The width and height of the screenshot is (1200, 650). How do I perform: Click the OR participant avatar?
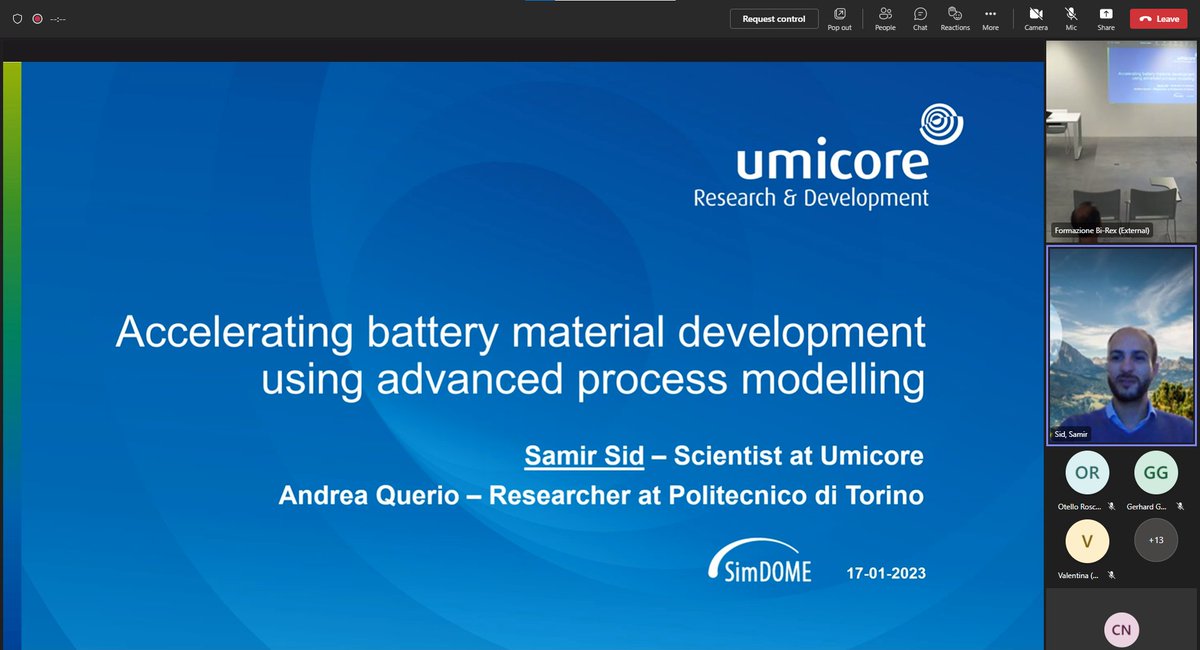tap(1086, 474)
